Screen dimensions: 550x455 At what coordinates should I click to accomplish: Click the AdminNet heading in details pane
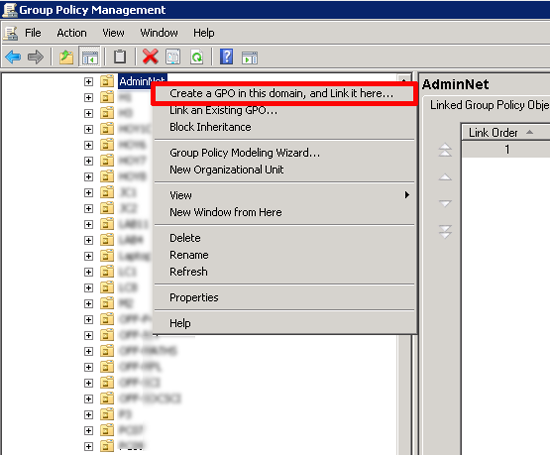(455, 84)
